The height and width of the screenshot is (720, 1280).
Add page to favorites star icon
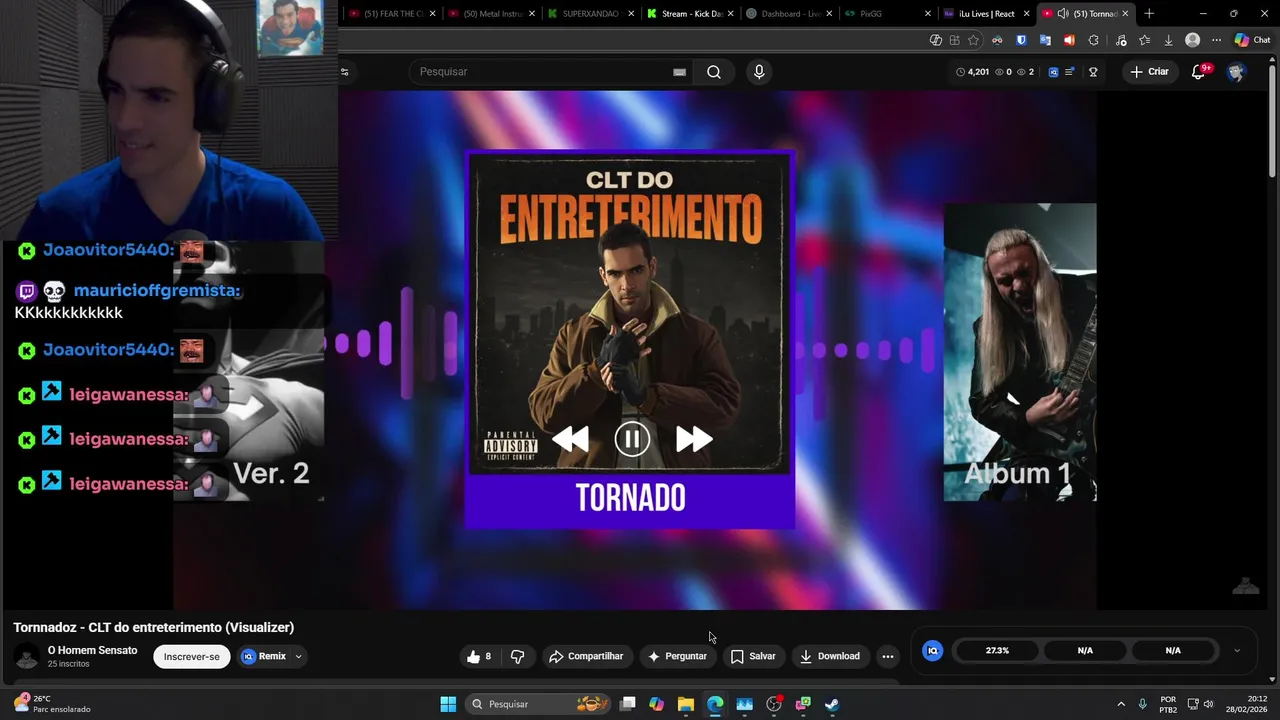(973, 40)
